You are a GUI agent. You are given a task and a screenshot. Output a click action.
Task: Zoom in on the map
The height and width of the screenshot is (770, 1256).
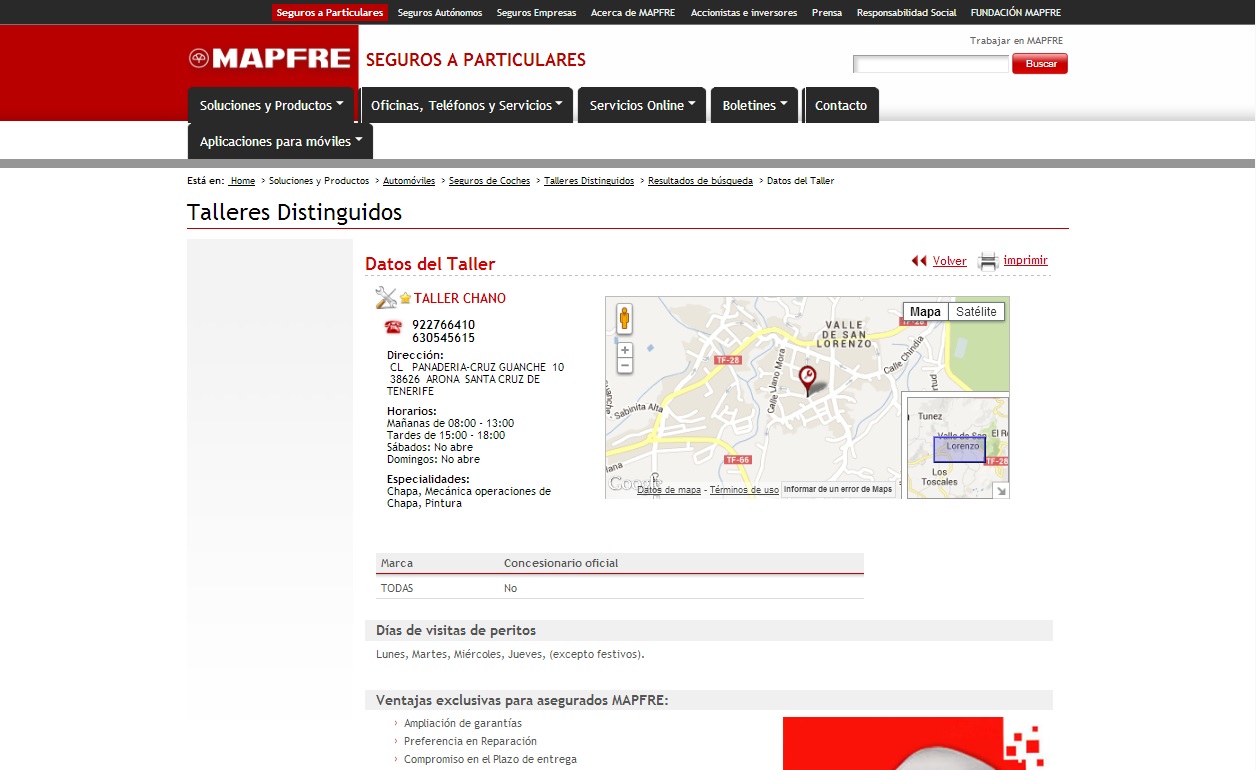[x=625, y=350]
